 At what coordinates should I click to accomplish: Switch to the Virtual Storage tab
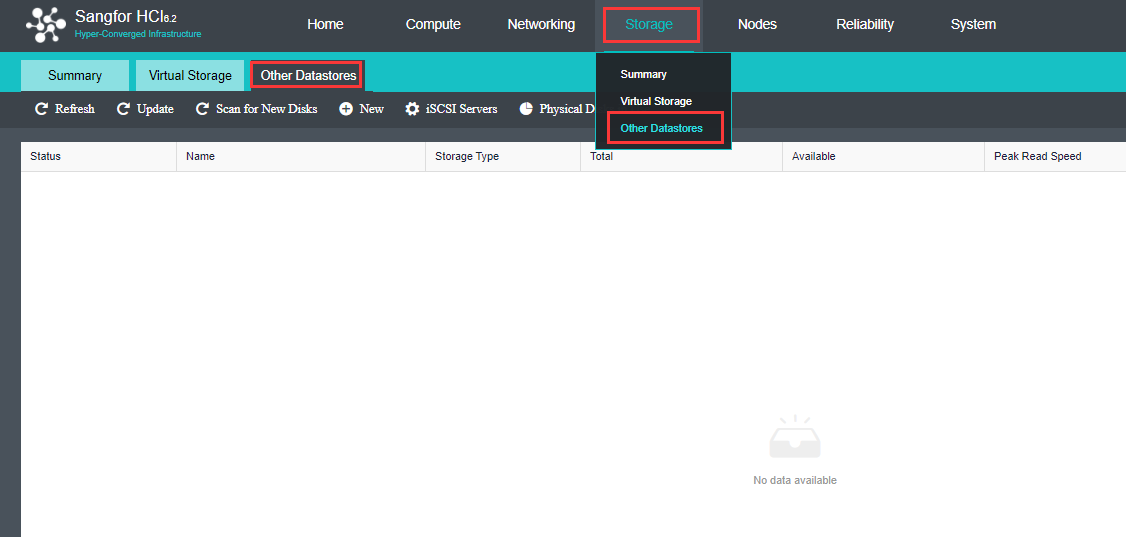[190, 75]
